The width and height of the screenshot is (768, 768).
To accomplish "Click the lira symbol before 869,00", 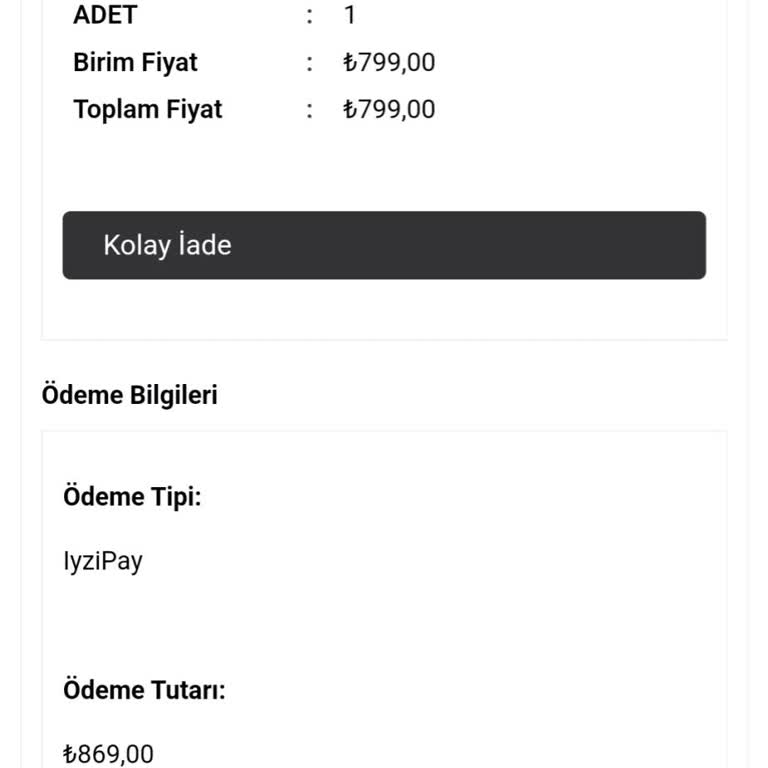I will [x=69, y=754].
